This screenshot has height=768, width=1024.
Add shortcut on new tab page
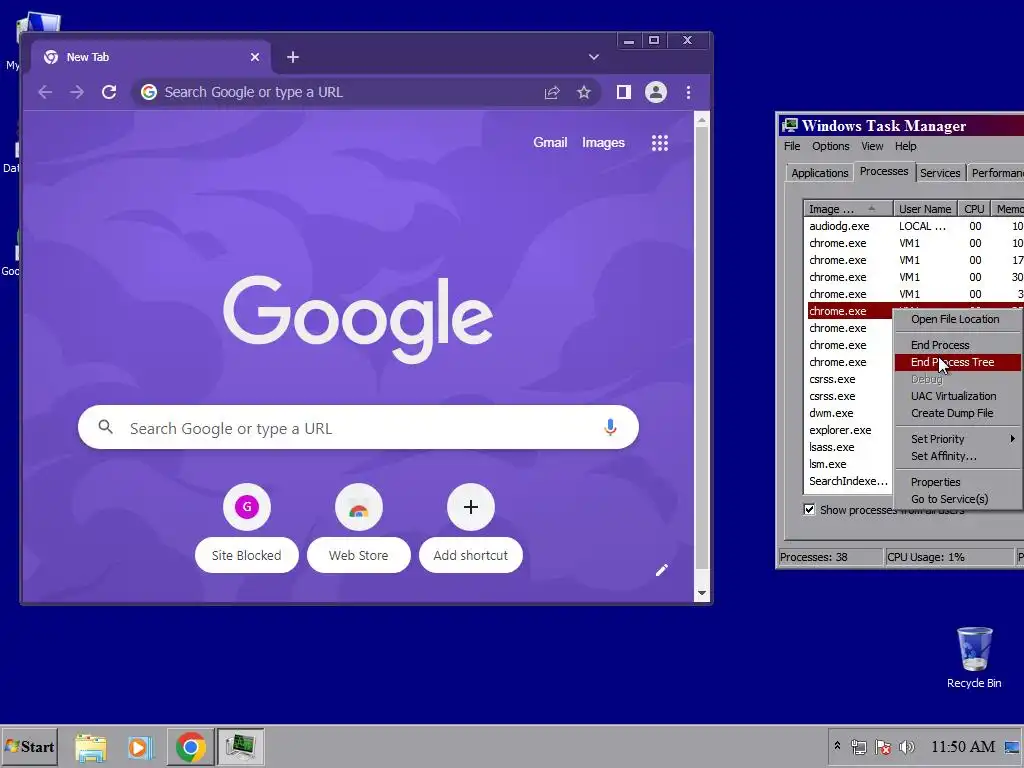pyautogui.click(x=471, y=528)
